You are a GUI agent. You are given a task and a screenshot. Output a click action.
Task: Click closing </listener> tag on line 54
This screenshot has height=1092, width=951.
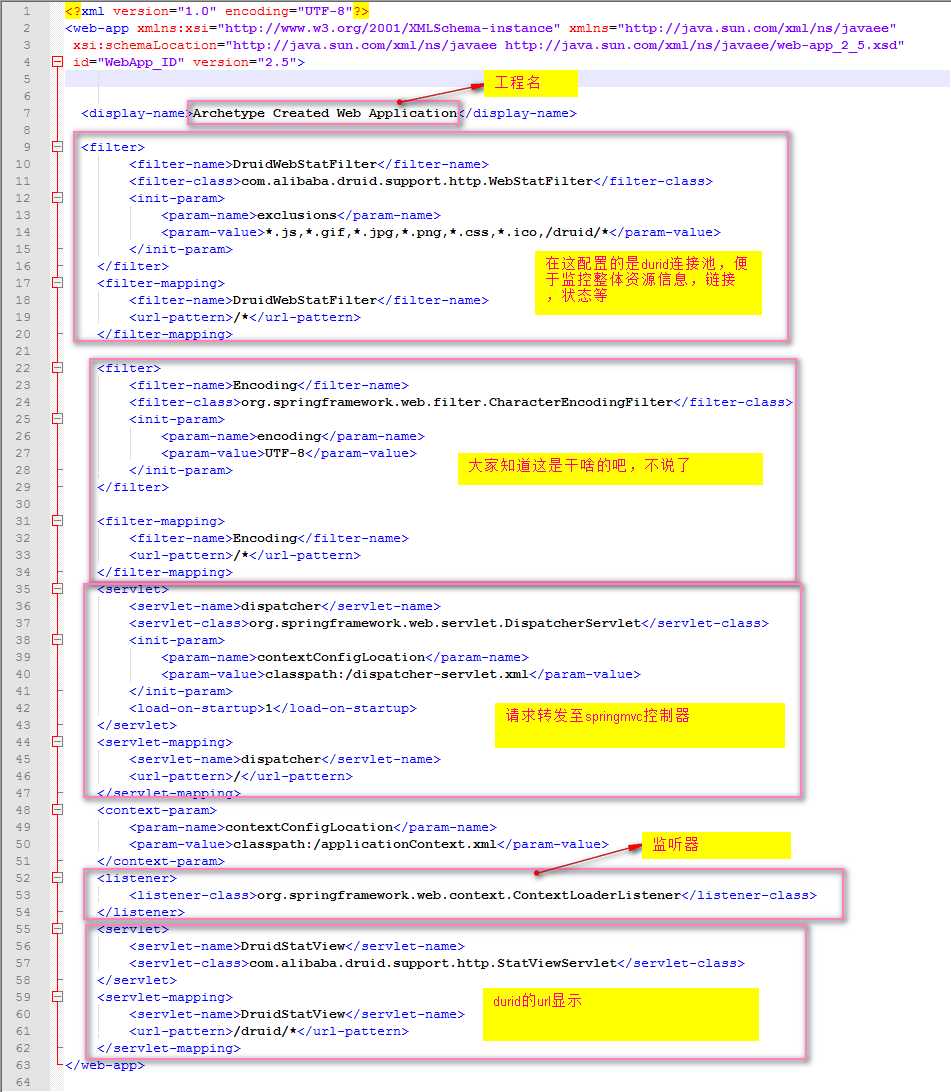pyautogui.click(x=141, y=912)
